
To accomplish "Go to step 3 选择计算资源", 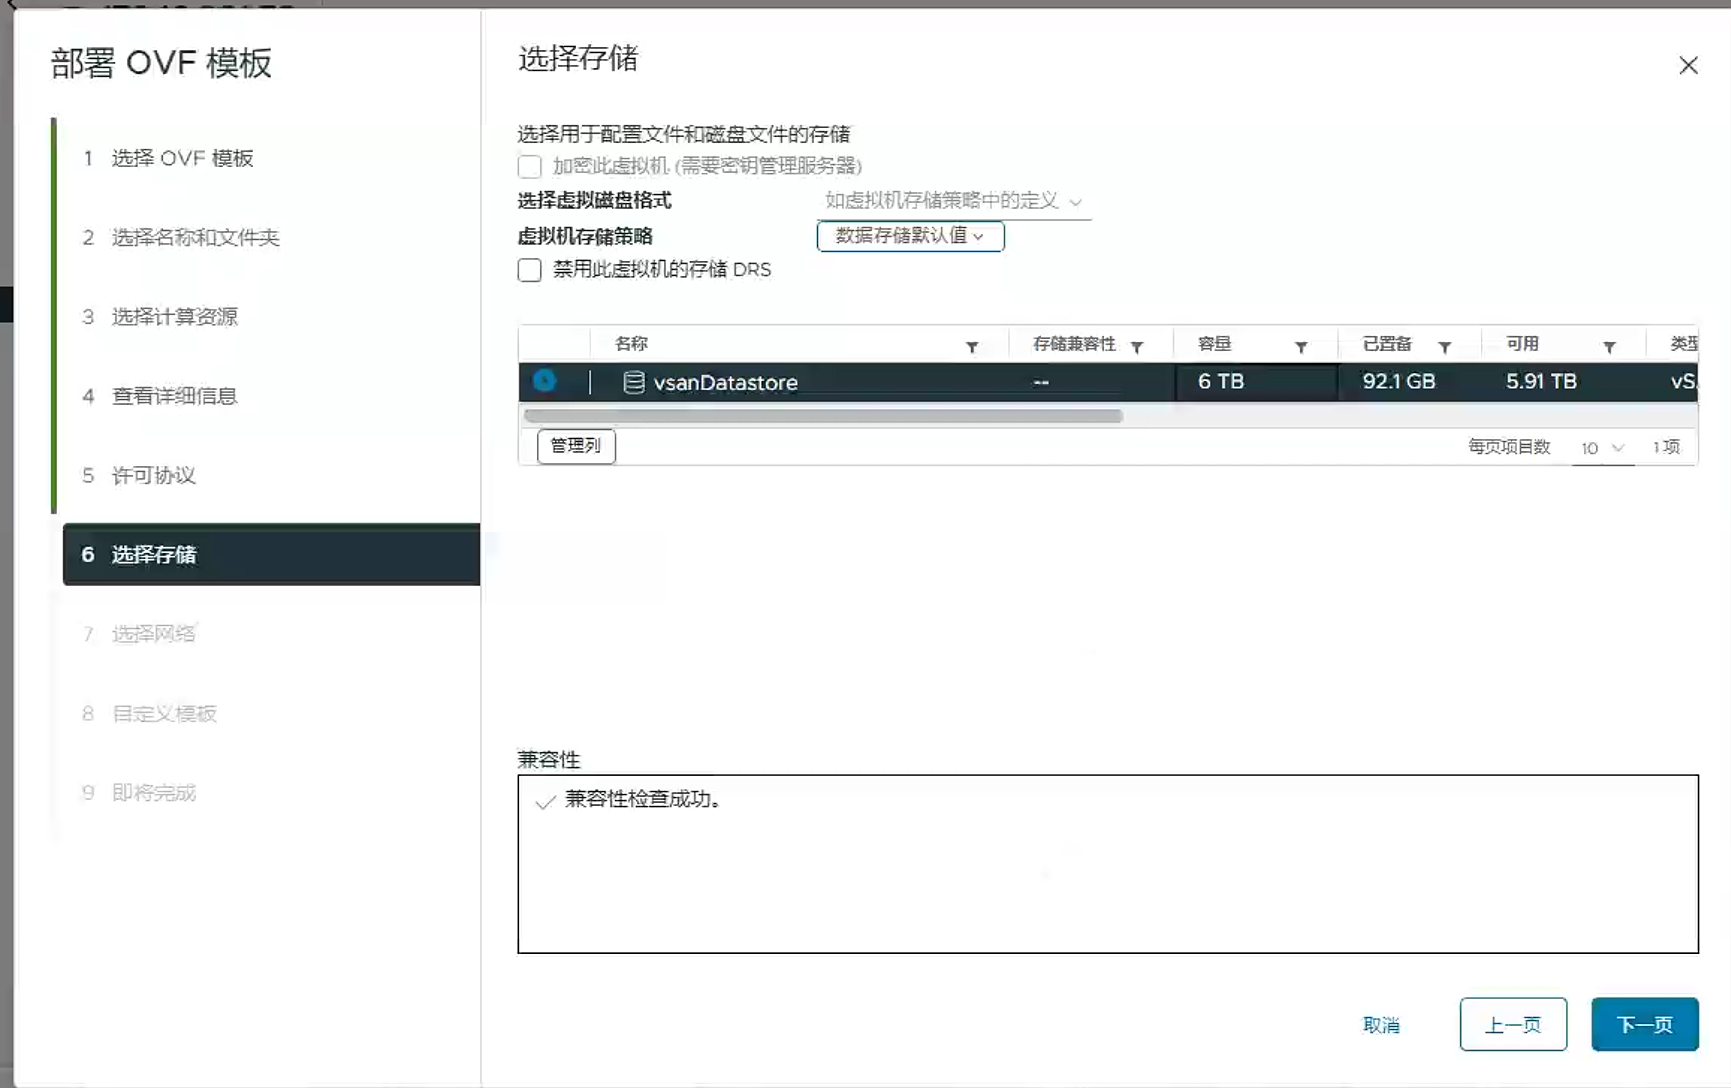I will click(174, 317).
